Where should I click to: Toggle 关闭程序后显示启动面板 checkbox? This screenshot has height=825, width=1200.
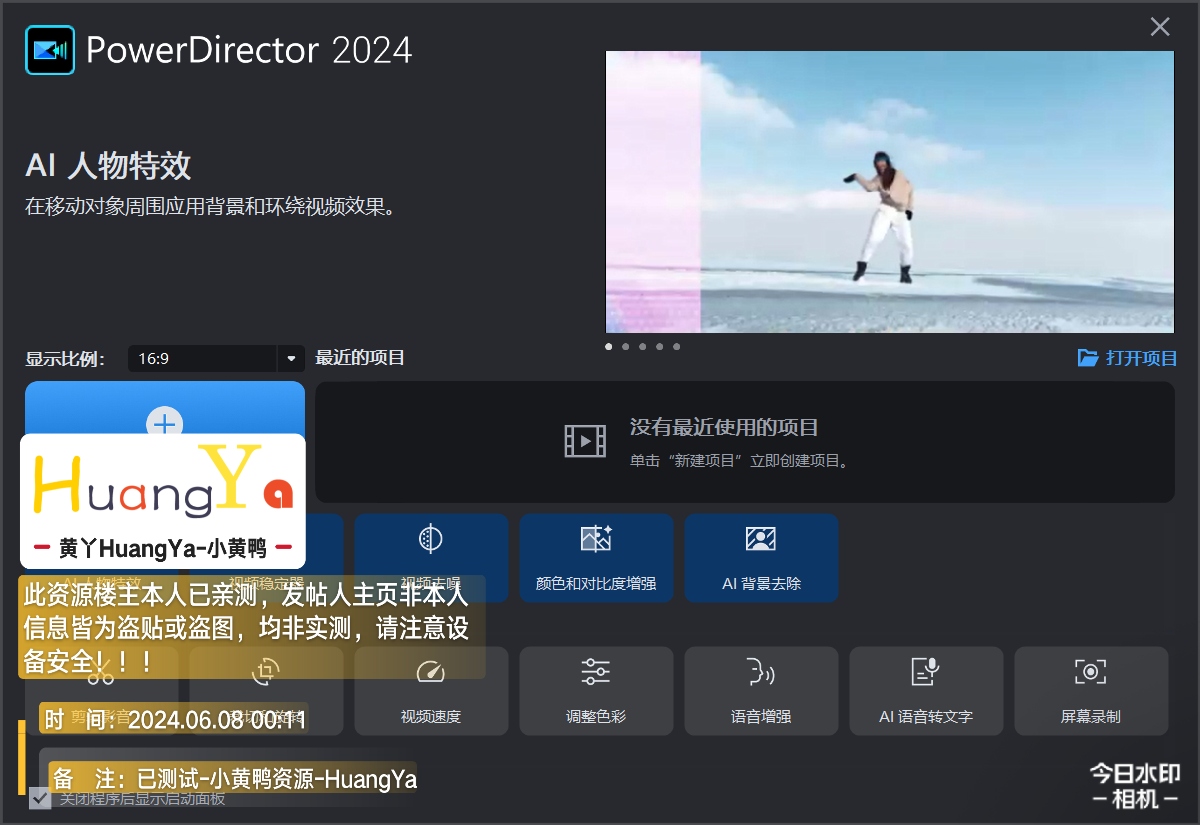point(40,798)
